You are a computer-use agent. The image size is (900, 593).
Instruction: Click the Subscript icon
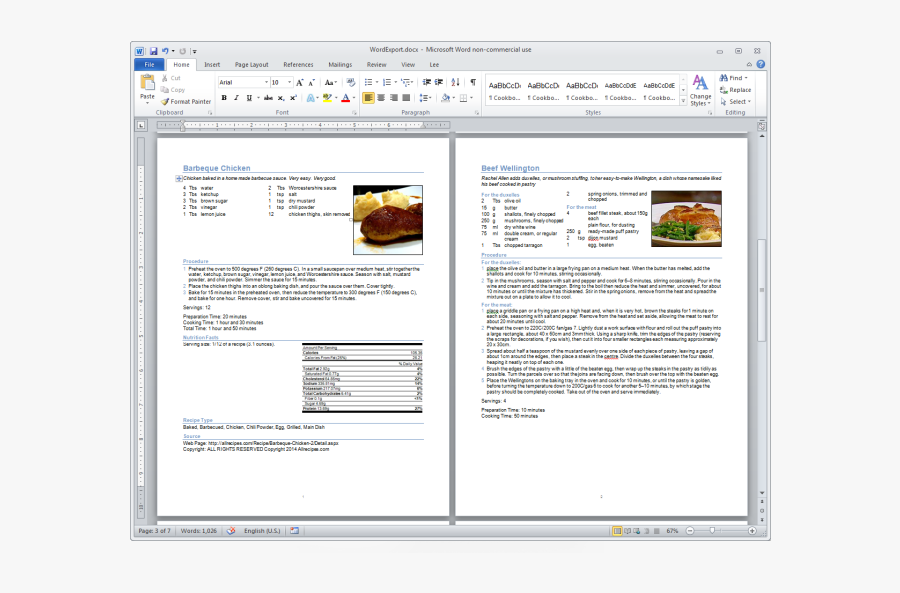tap(280, 97)
